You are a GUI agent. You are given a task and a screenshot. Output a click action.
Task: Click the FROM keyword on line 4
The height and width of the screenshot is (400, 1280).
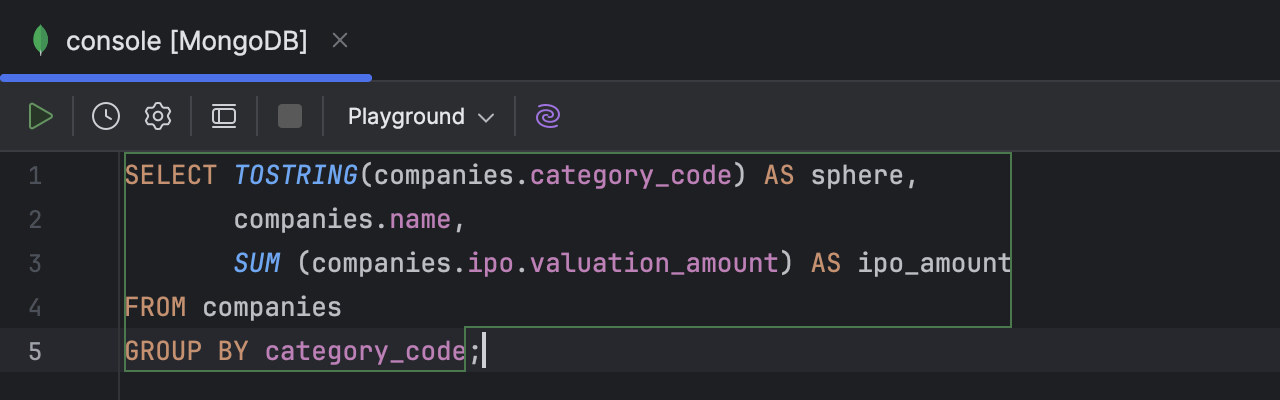[155, 308]
